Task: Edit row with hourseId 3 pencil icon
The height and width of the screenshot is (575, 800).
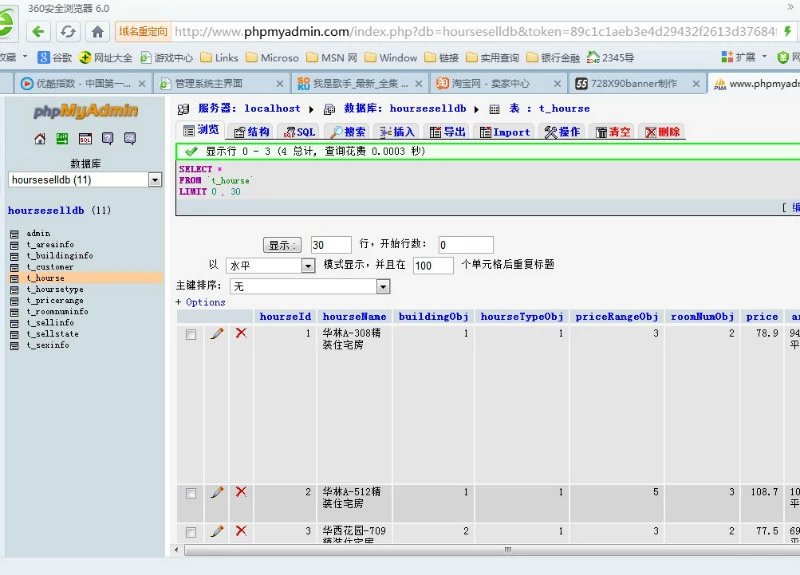Action: tap(217, 531)
